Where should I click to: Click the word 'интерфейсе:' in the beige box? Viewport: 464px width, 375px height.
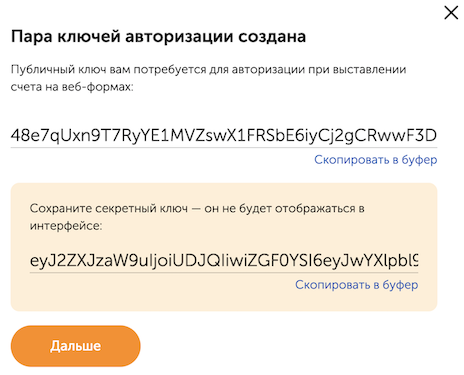[x=66, y=226]
